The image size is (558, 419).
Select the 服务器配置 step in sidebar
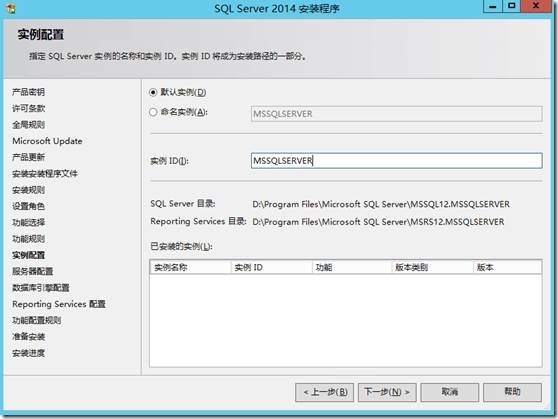[x=32, y=271]
